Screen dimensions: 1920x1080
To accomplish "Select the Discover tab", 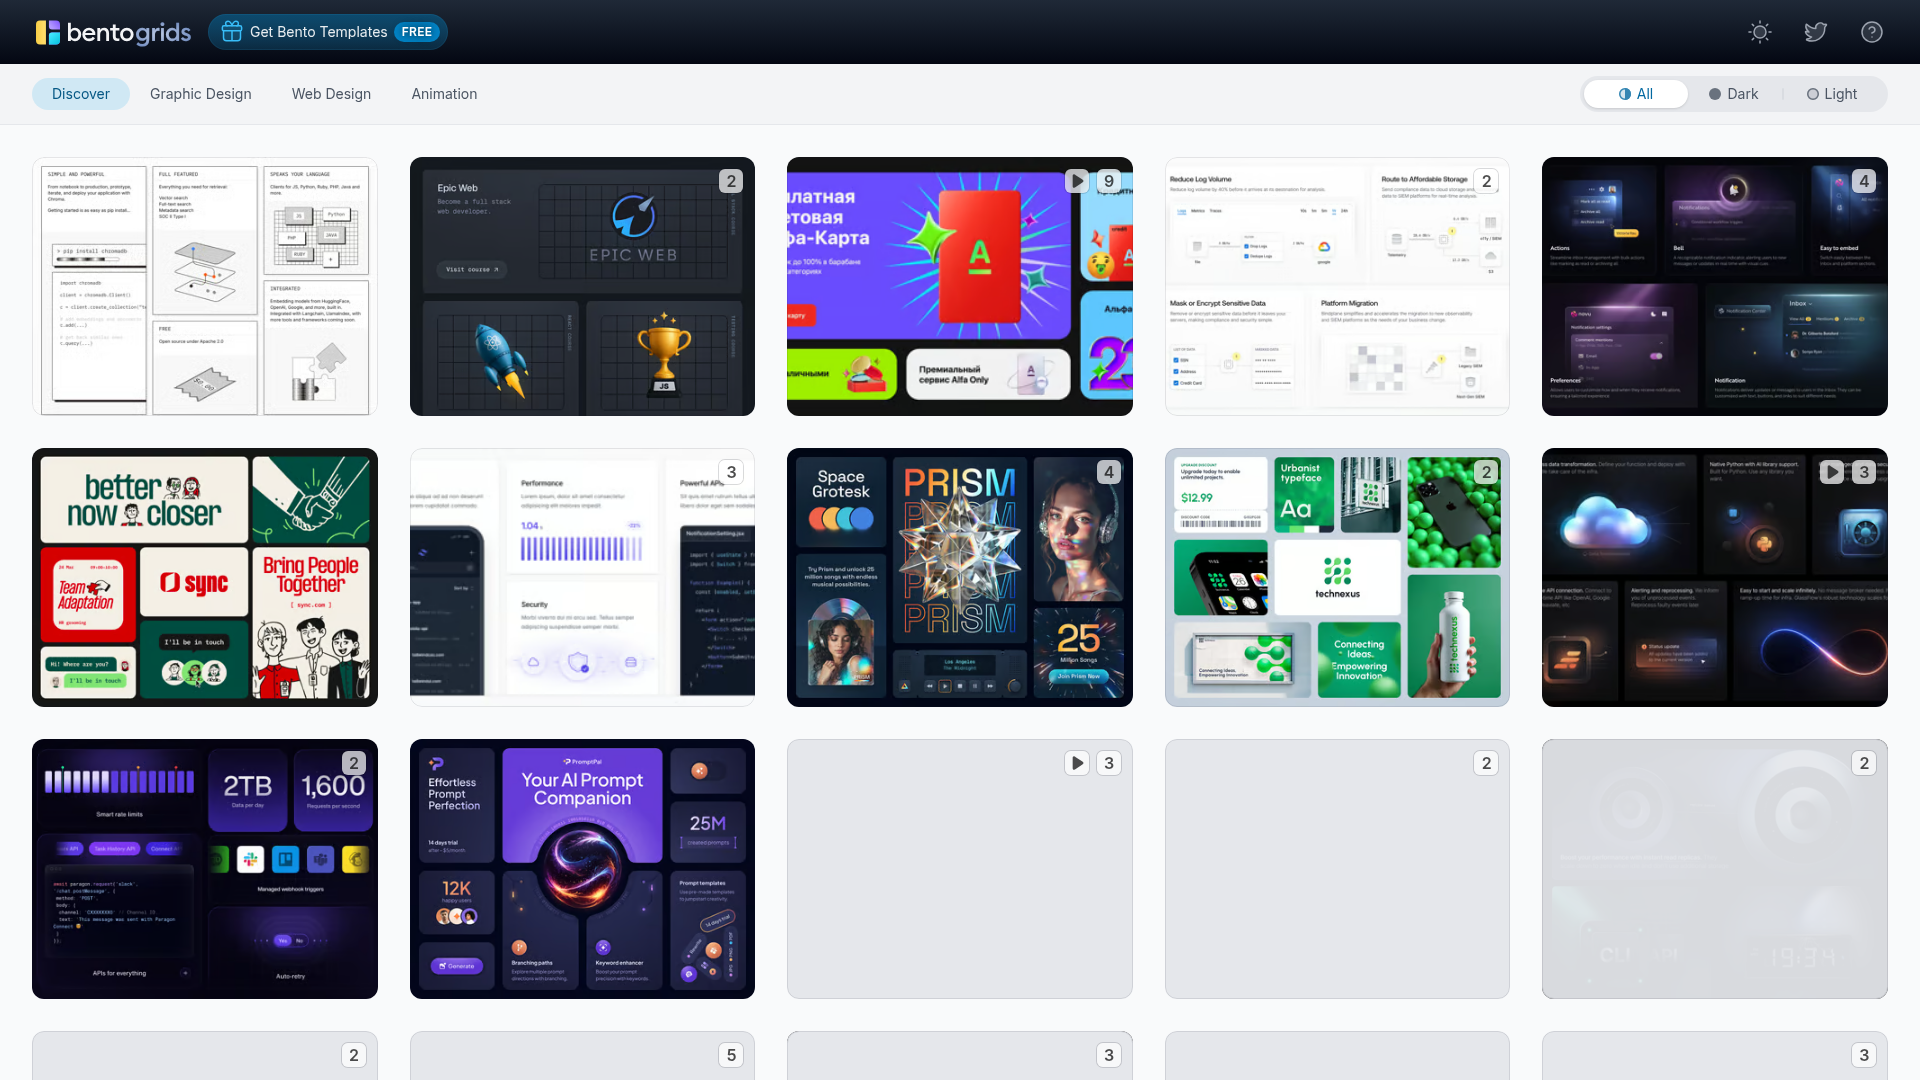I will click(81, 94).
